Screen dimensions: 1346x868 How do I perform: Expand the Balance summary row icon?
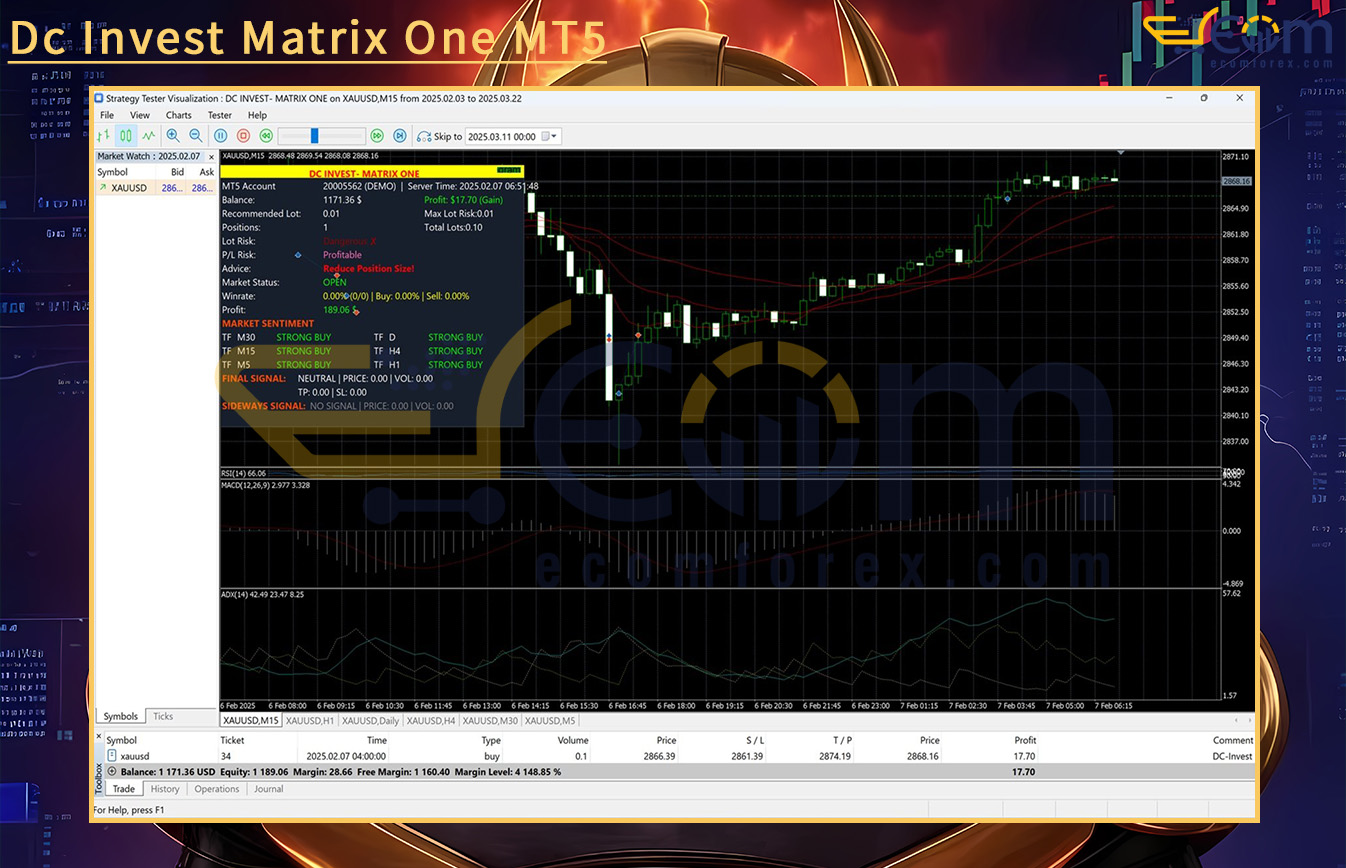pyautogui.click(x=112, y=772)
